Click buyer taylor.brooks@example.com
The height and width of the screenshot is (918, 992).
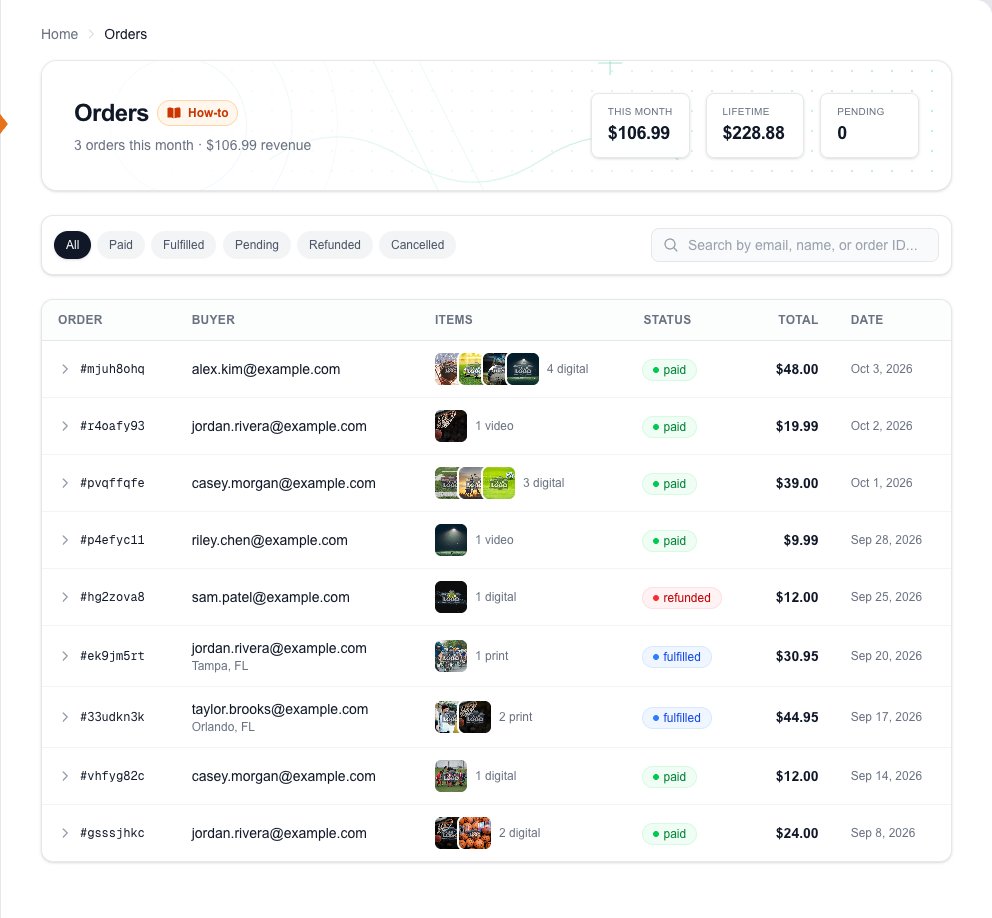280,709
